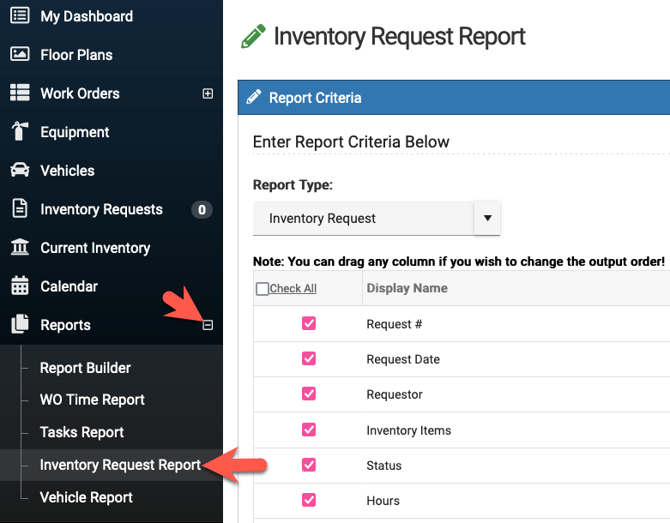Toggle the Check All checkbox
Image resolution: width=670 pixels, height=523 pixels.
tap(263, 289)
